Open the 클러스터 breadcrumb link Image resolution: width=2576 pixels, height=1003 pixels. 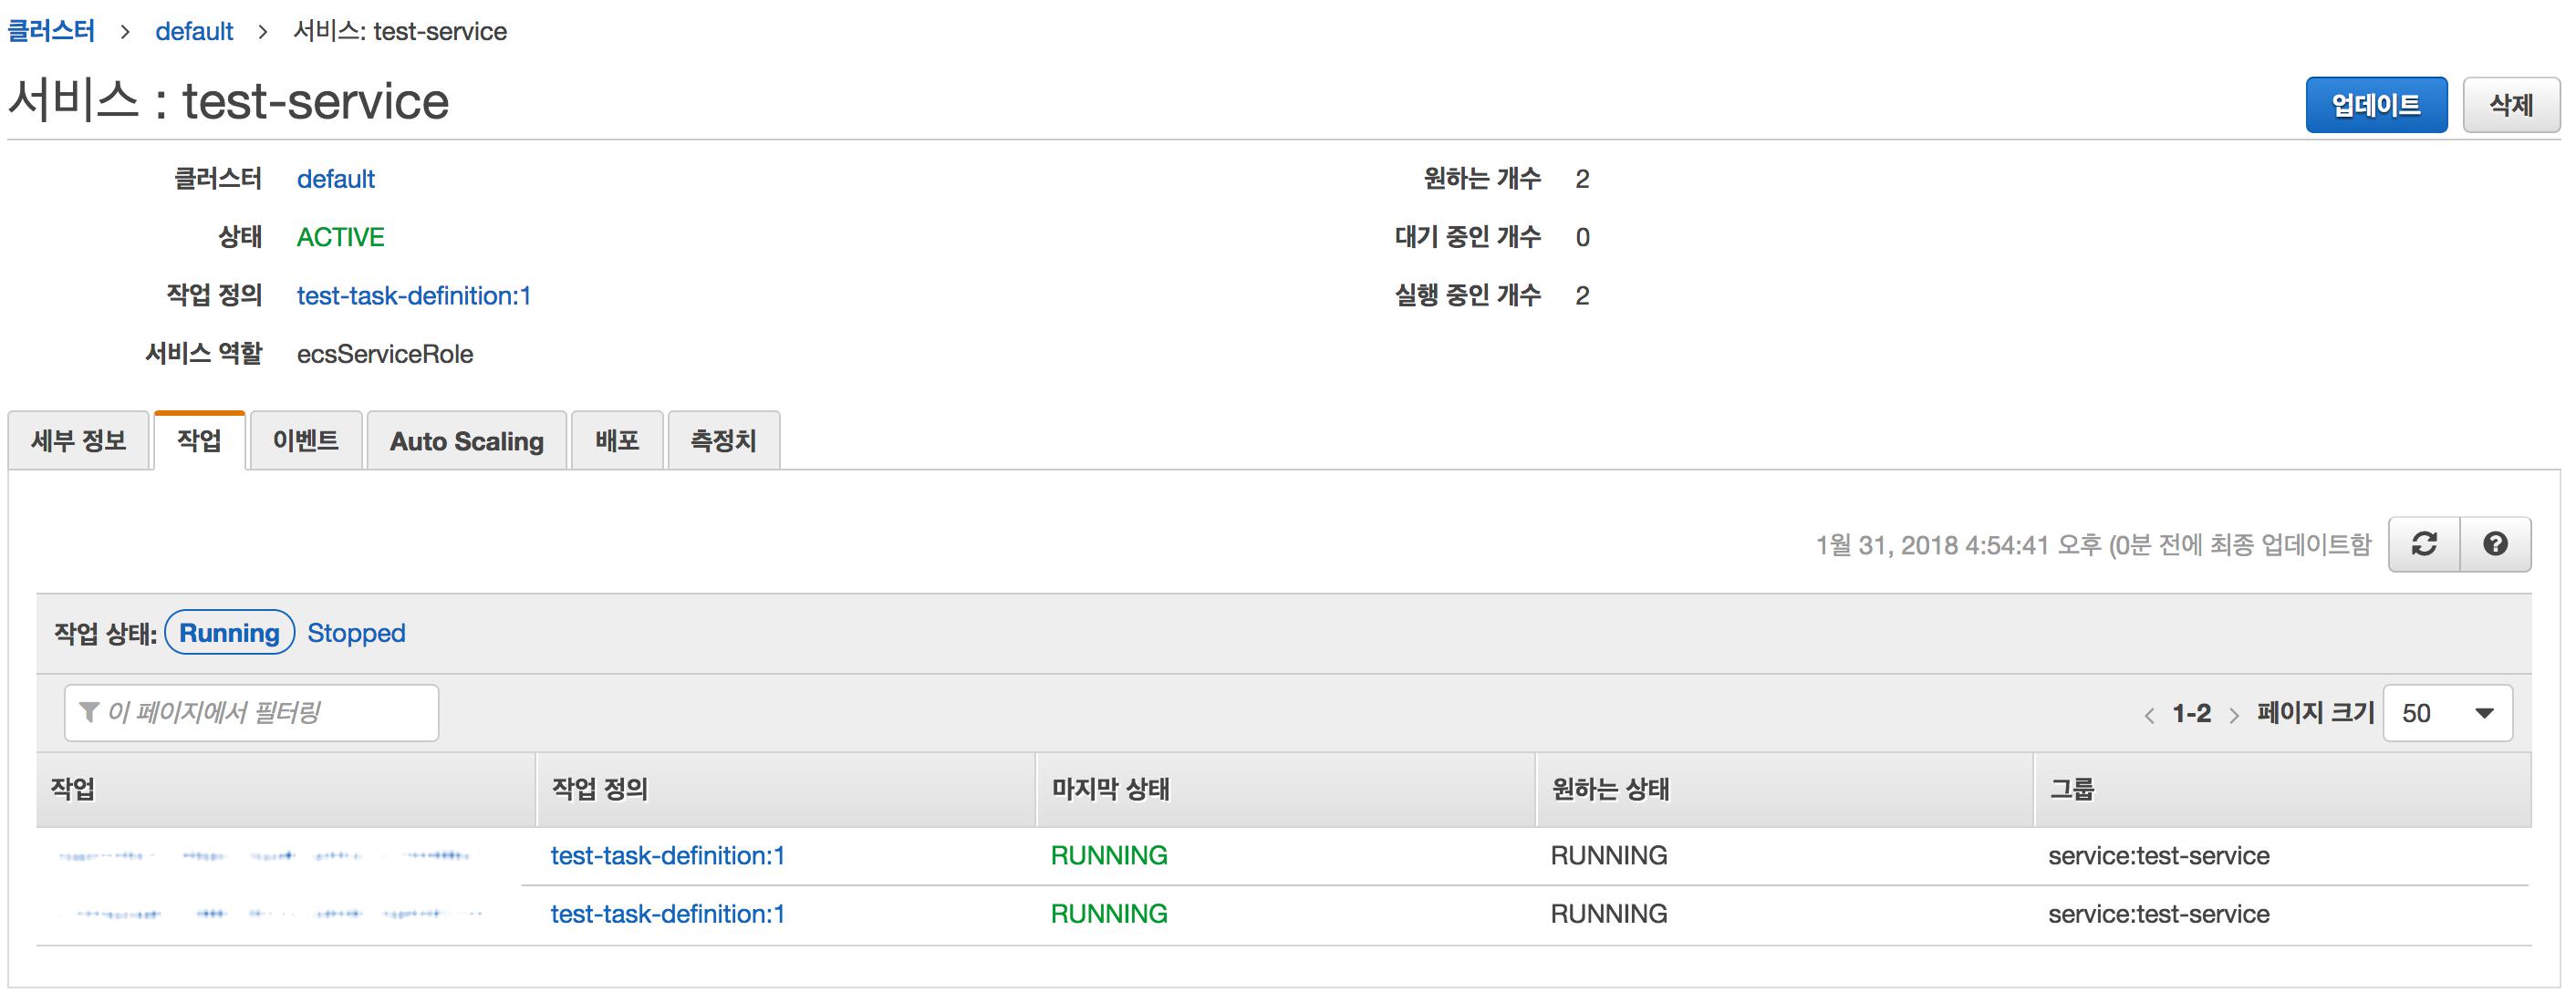coord(51,31)
